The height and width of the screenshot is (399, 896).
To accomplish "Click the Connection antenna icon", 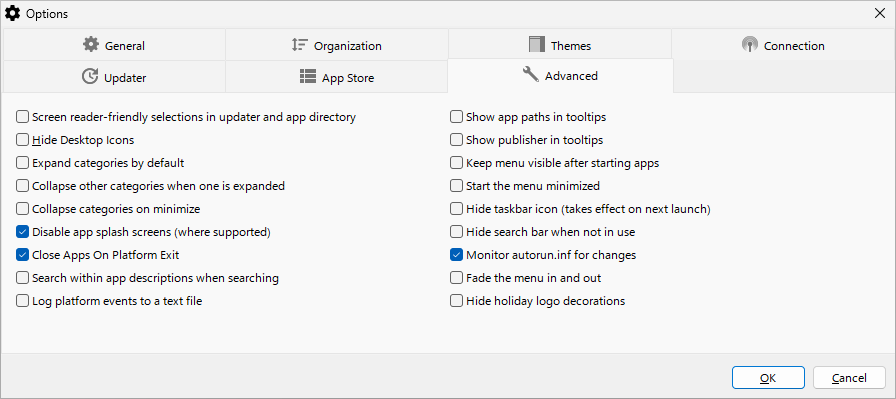I will tap(749, 45).
